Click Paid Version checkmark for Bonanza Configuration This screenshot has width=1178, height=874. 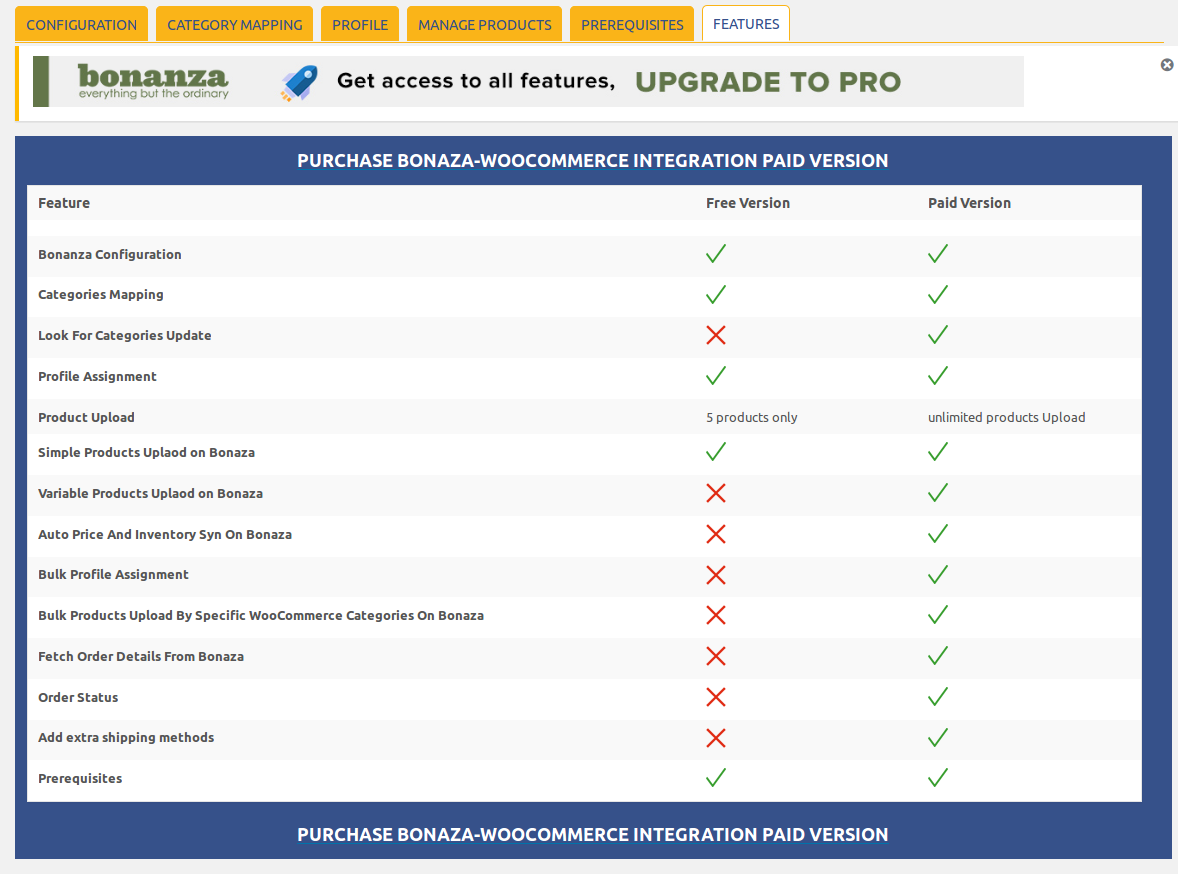(938, 254)
